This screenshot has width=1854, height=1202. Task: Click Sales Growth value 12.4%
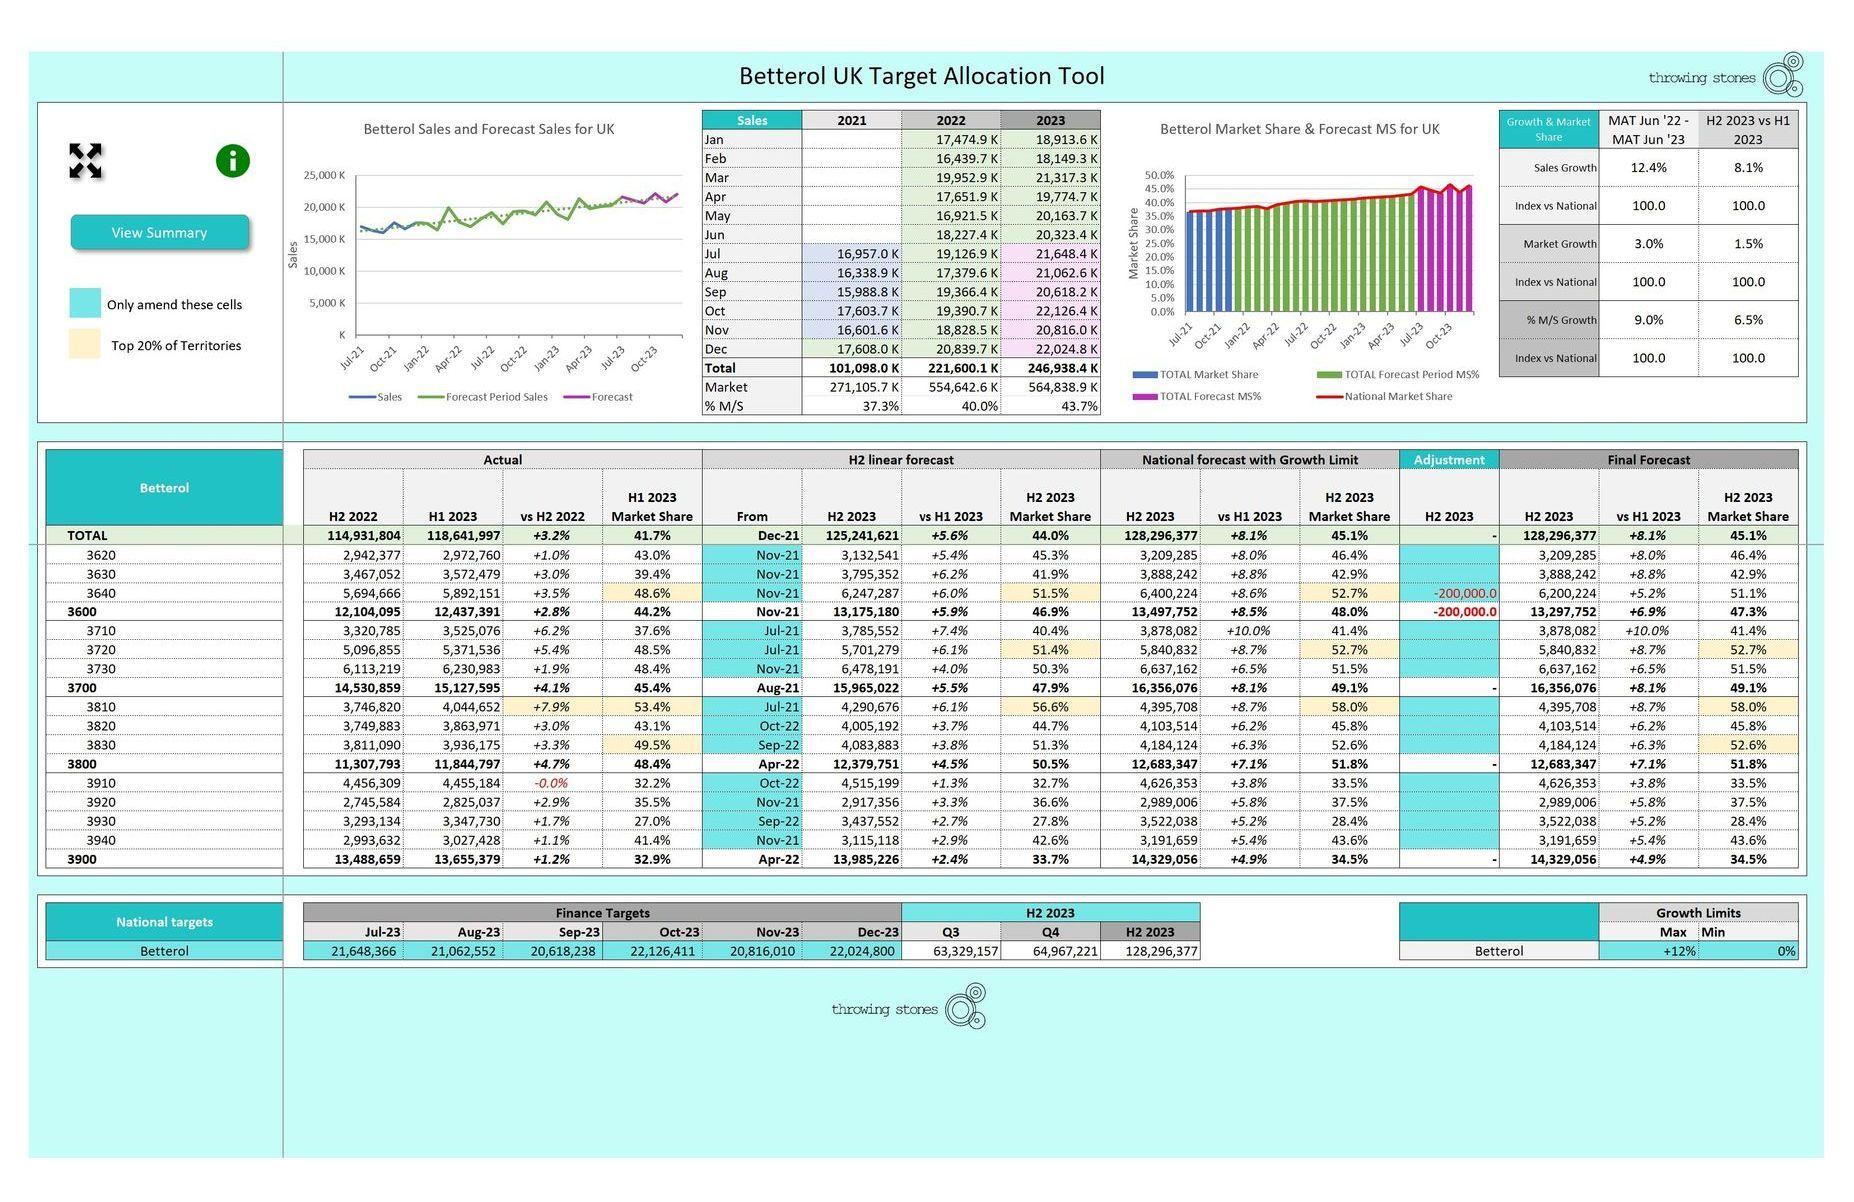1648,168
